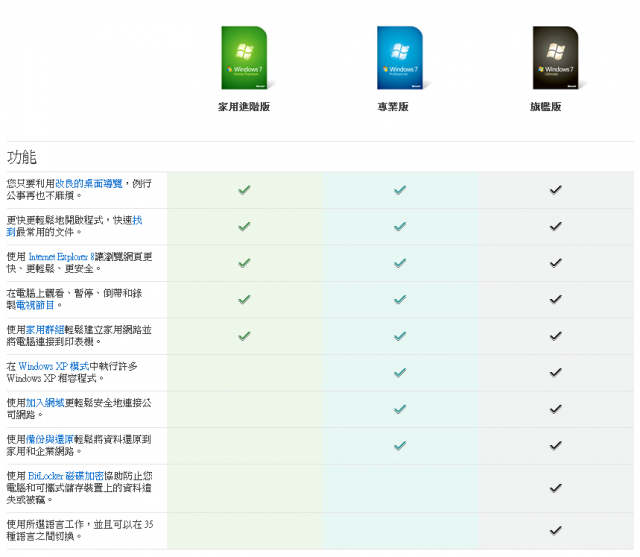Click home premium checkmark in Internet Explorer 8 row
Viewport: 640px width, 557px height.
(244, 263)
